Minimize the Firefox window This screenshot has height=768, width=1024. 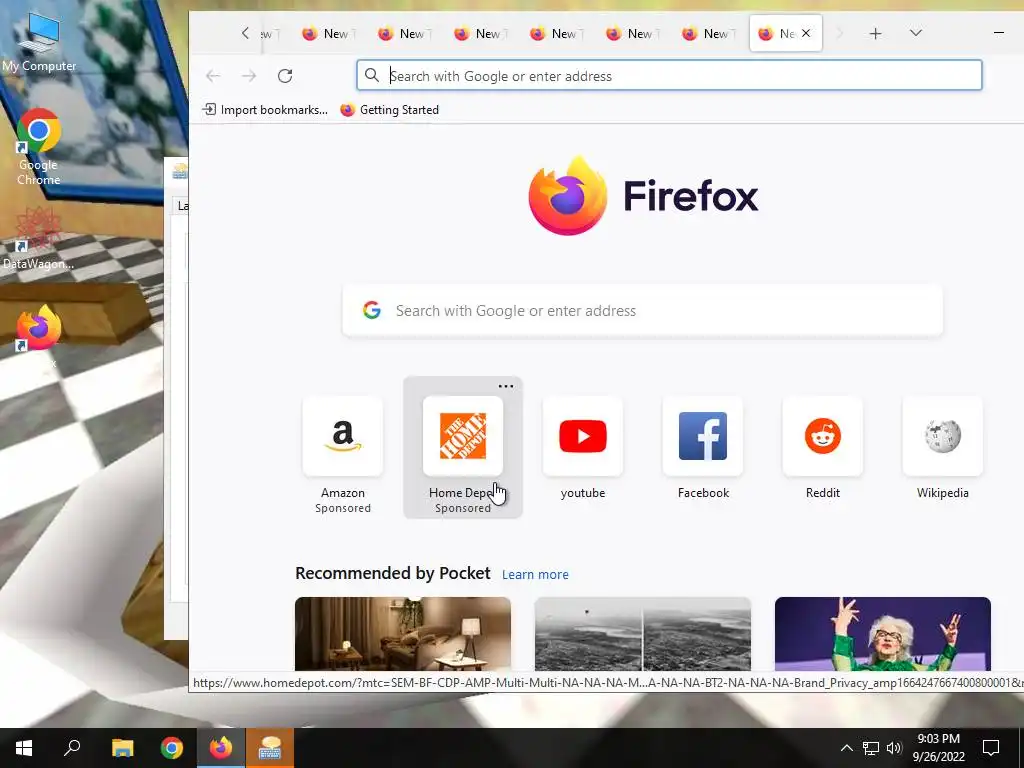[x=999, y=33]
